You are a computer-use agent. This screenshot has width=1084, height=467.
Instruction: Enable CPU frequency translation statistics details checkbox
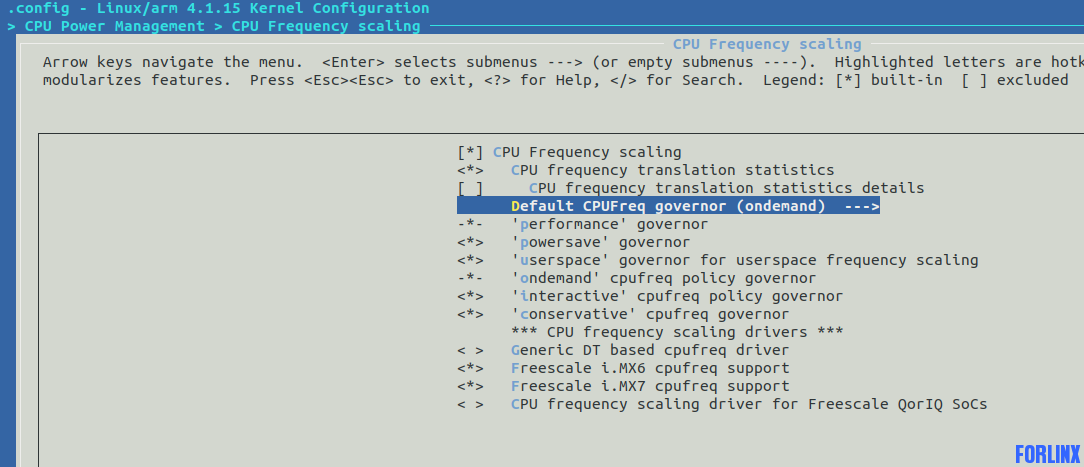470,188
